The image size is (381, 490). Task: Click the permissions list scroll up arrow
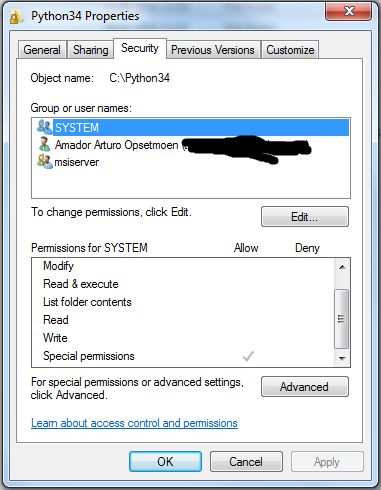(342, 267)
